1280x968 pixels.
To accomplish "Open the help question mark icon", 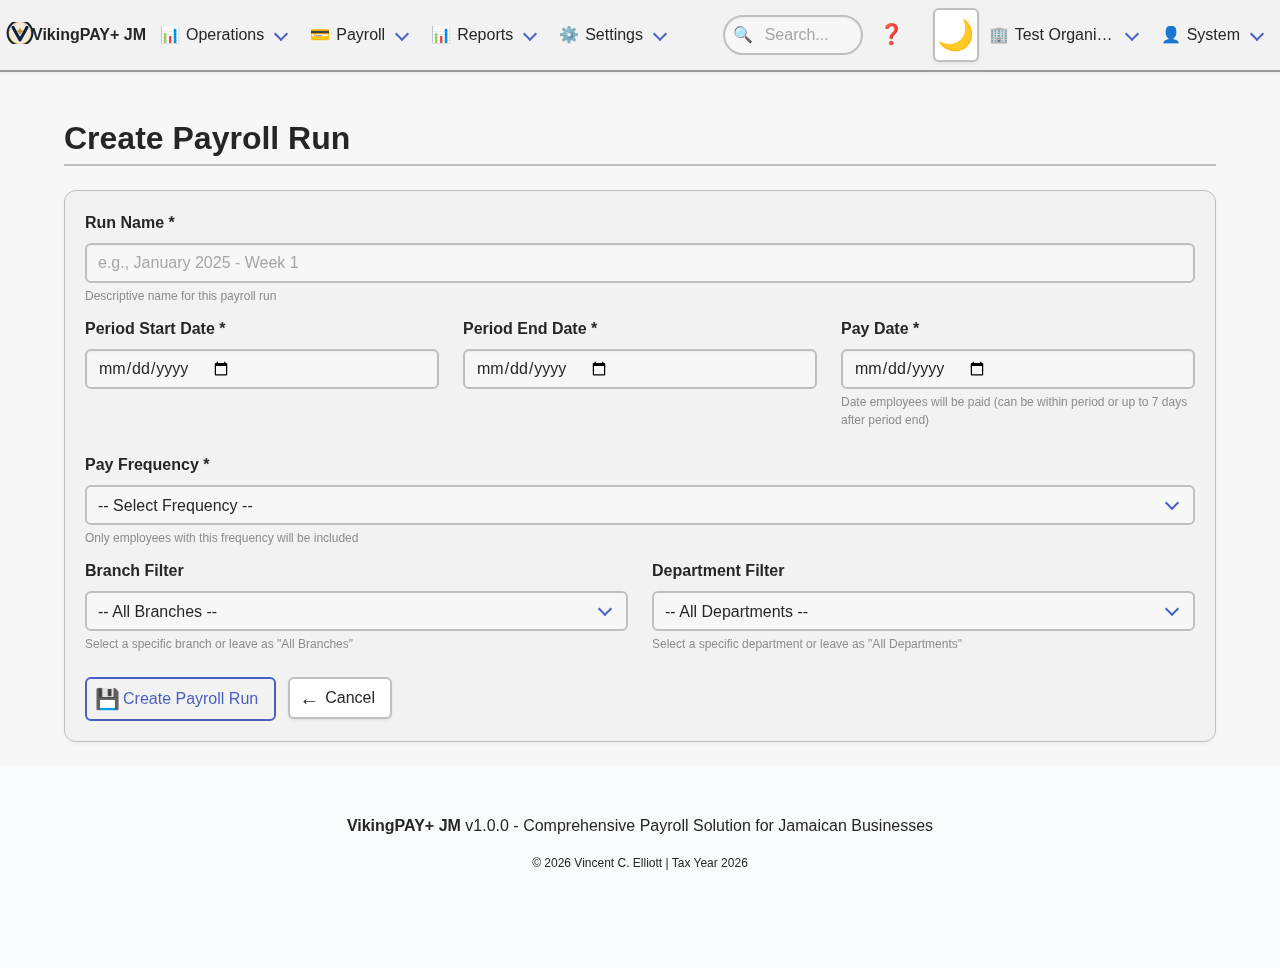I will [x=891, y=35].
